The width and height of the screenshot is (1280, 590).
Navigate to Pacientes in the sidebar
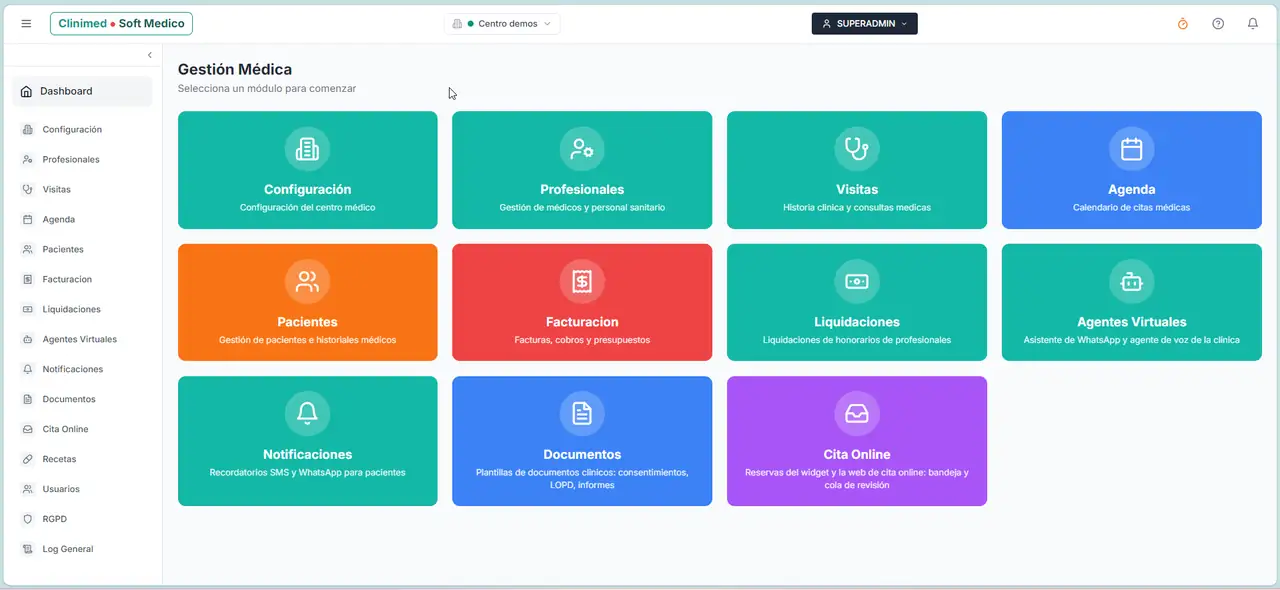point(82,249)
